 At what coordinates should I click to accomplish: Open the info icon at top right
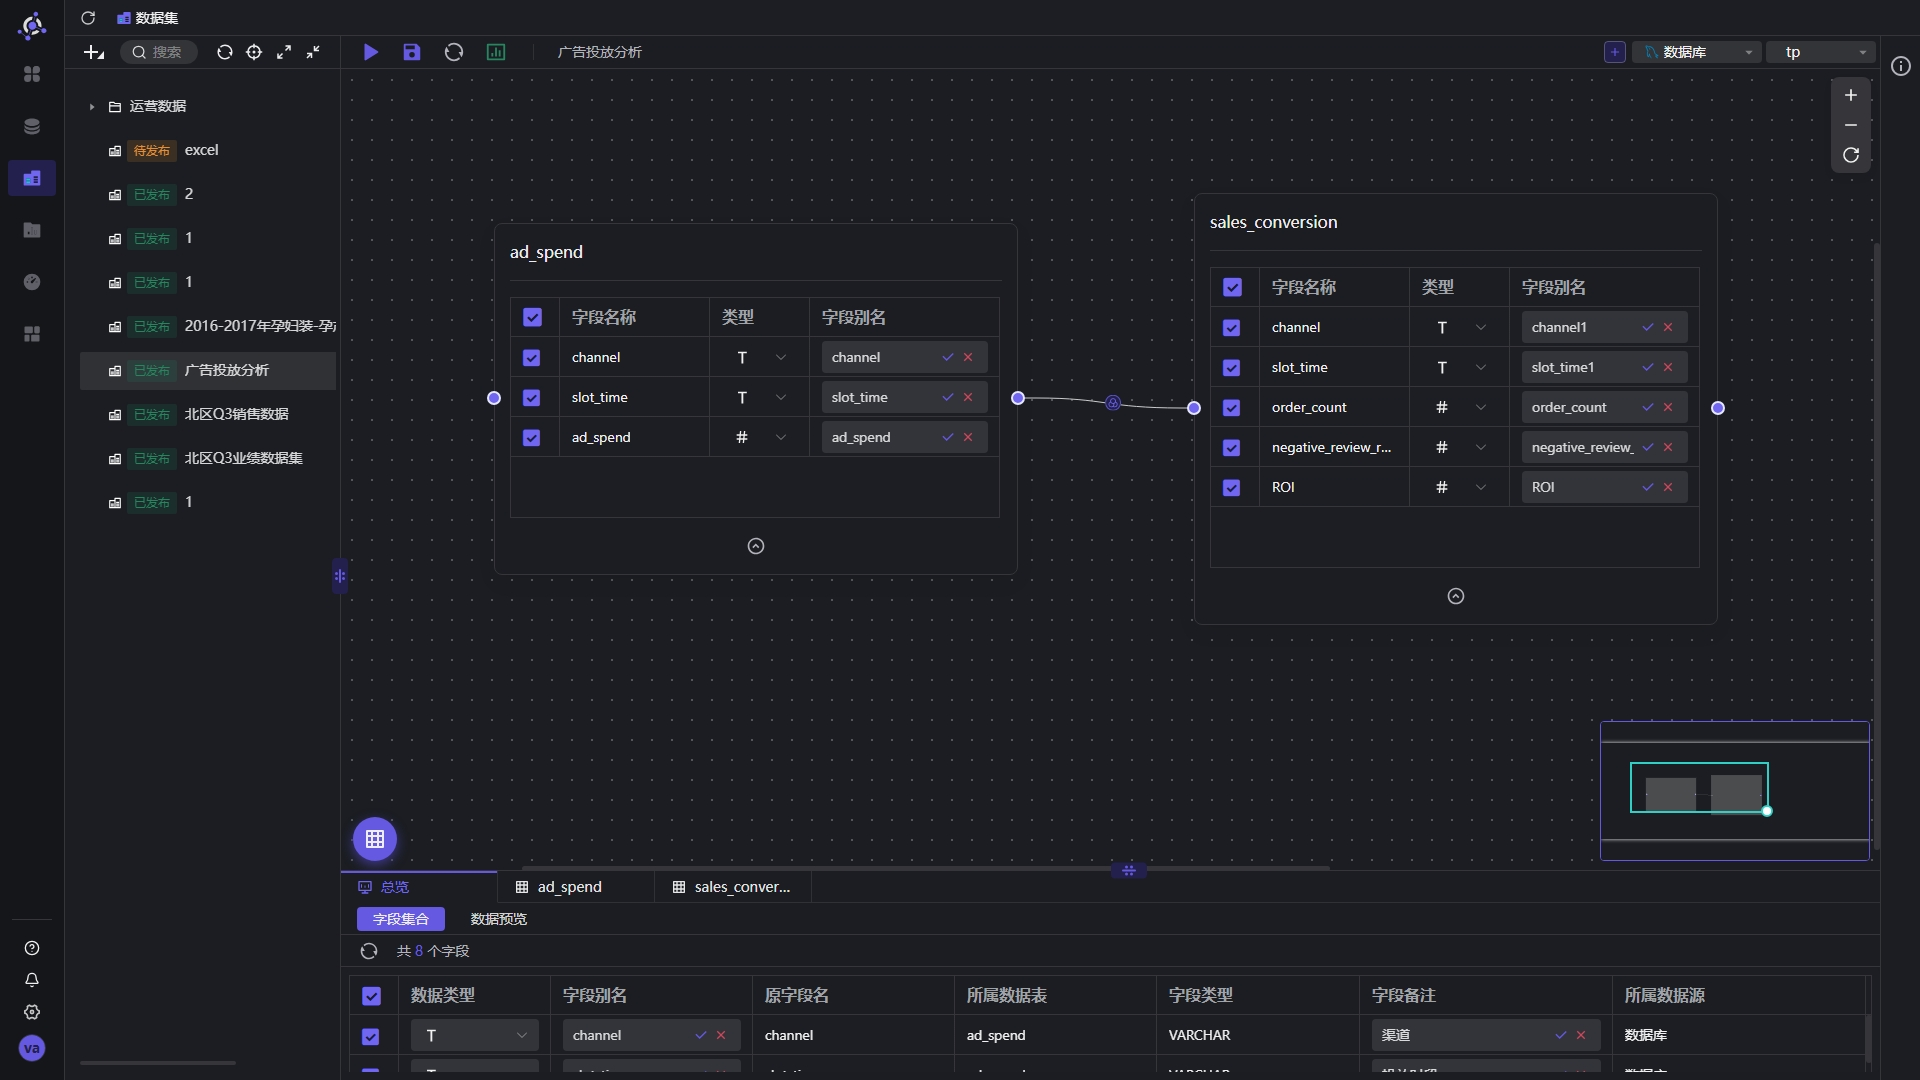tap(1901, 66)
